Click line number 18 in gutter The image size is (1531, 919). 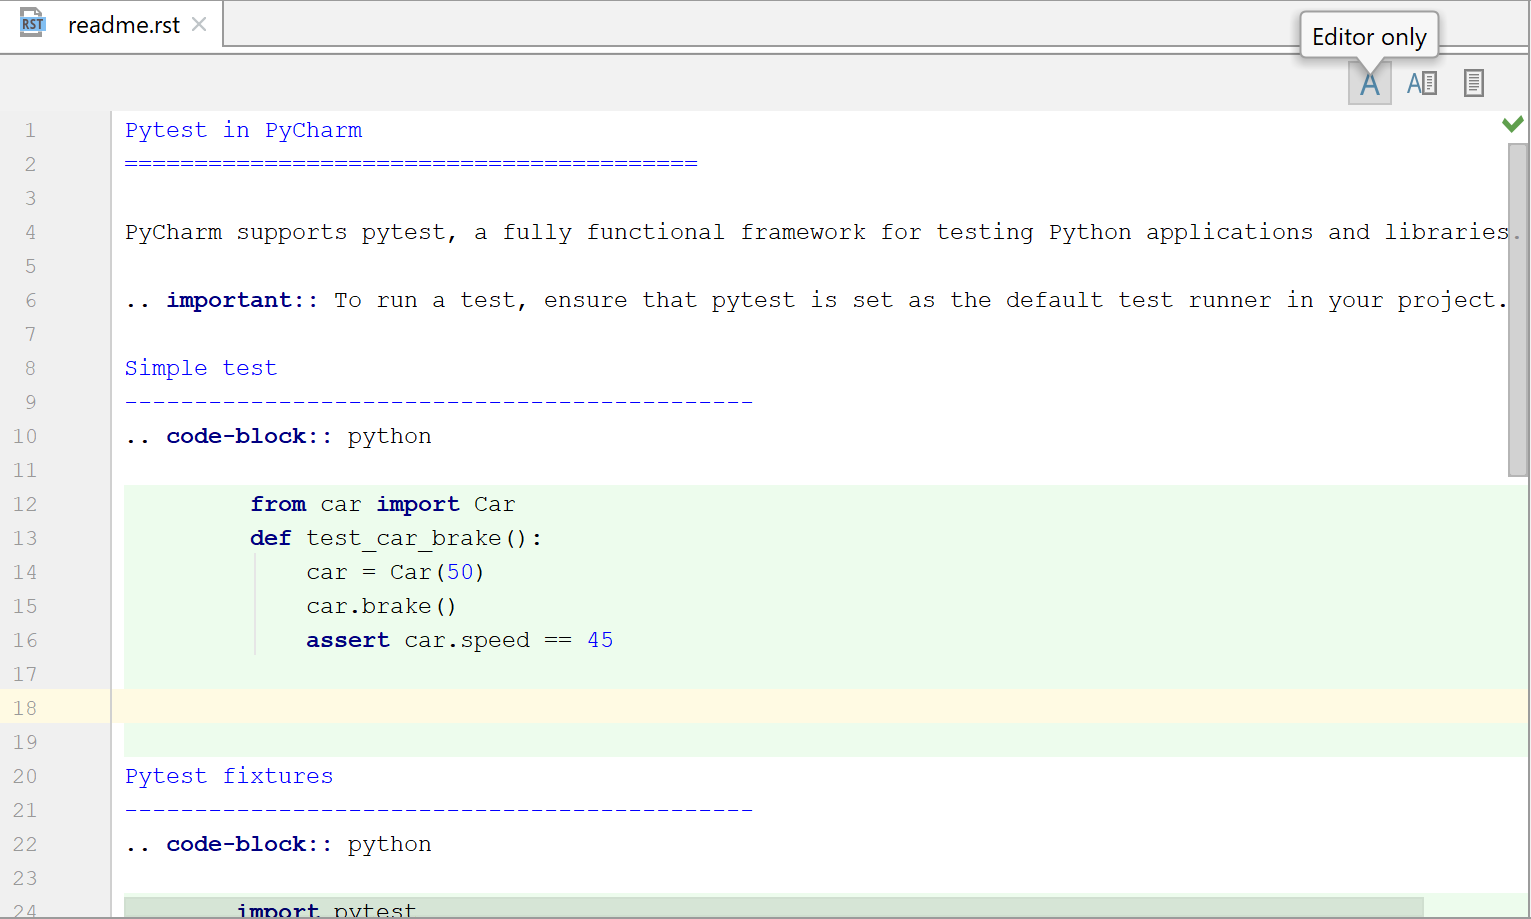pos(25,708)
